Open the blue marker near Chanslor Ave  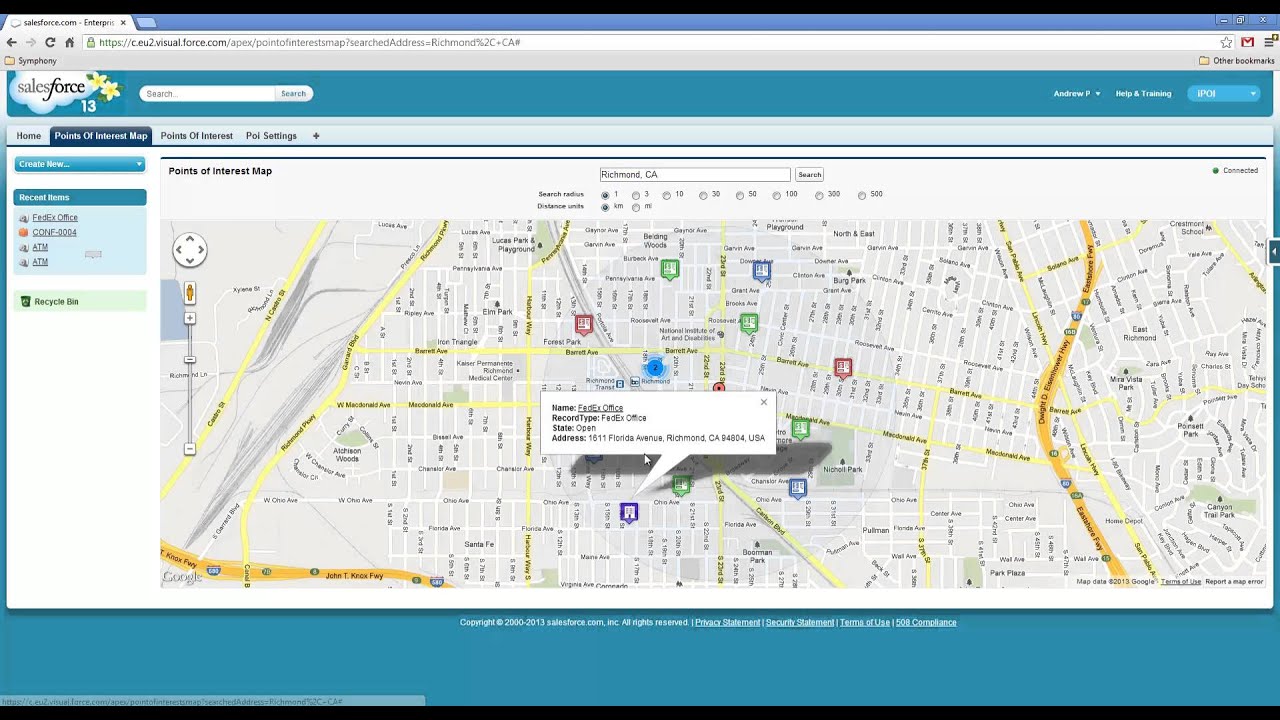click(x=797, y=488)
